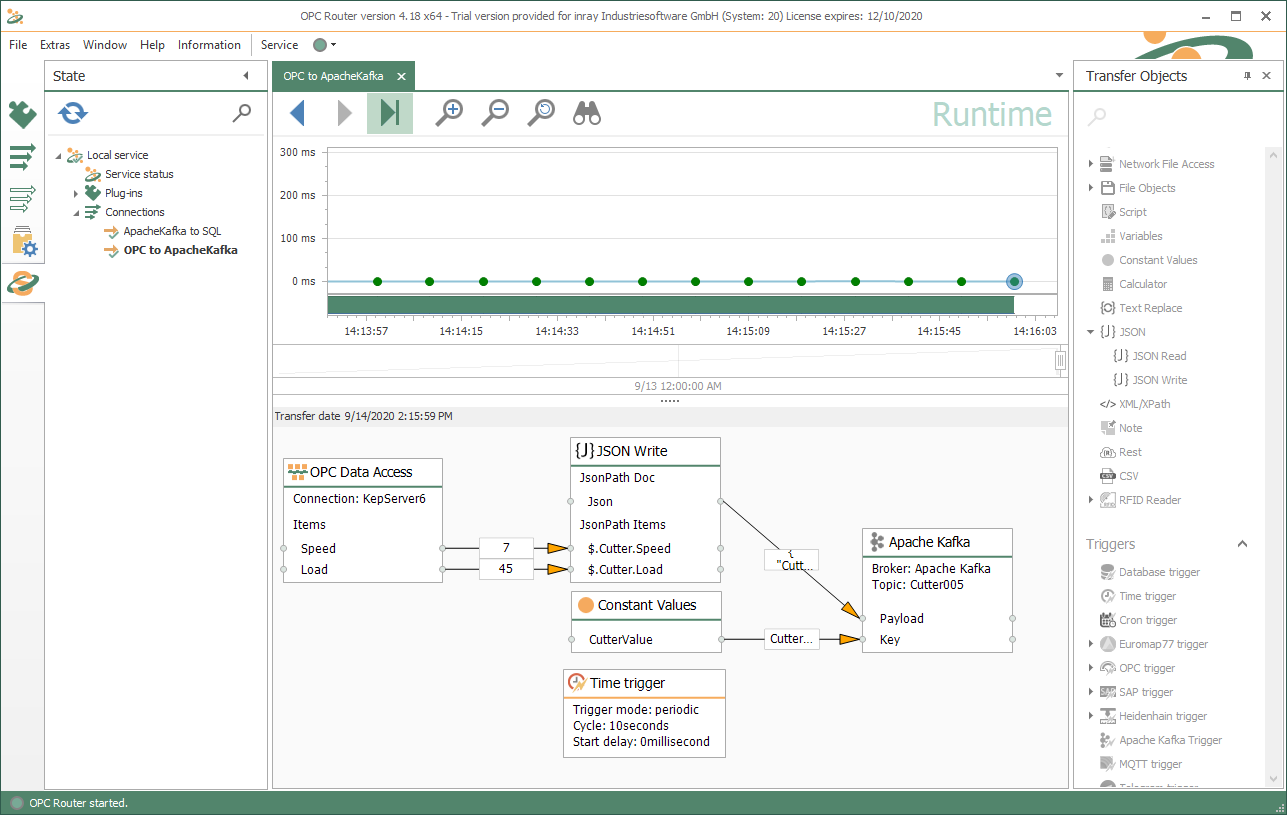Screen dimensions: 1287x815
Task: Collapse the Triggers section chevron
Action: pyautogui.click(x=1242, y=544)
